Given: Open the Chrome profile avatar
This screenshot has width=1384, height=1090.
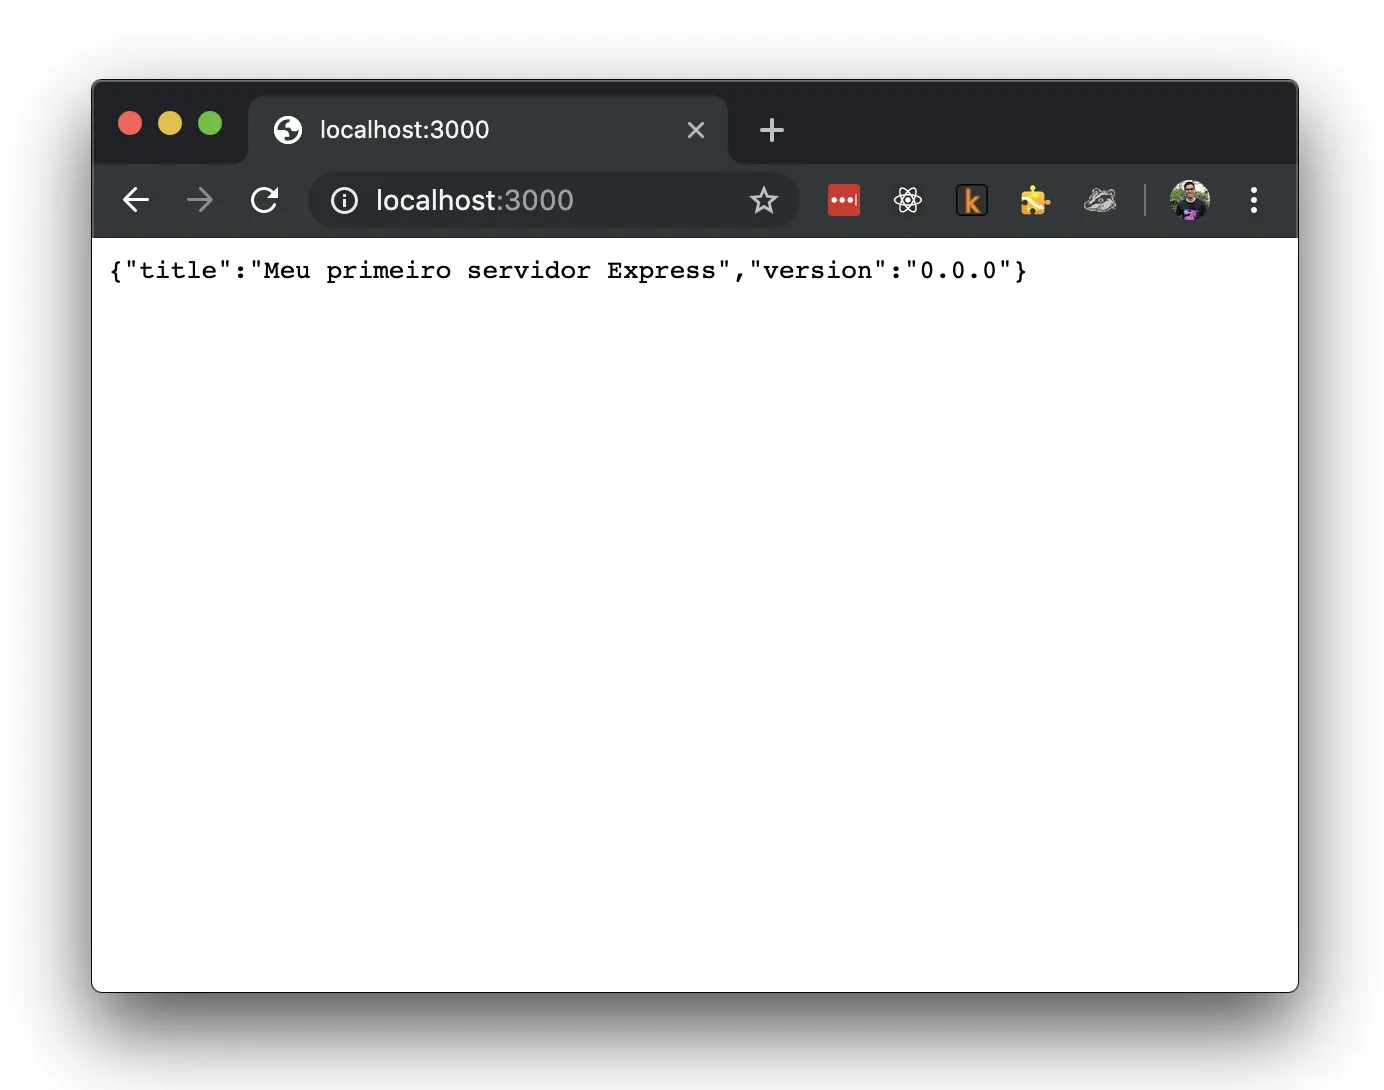Looking at the screenshot, I should [x=1190, y=200].
